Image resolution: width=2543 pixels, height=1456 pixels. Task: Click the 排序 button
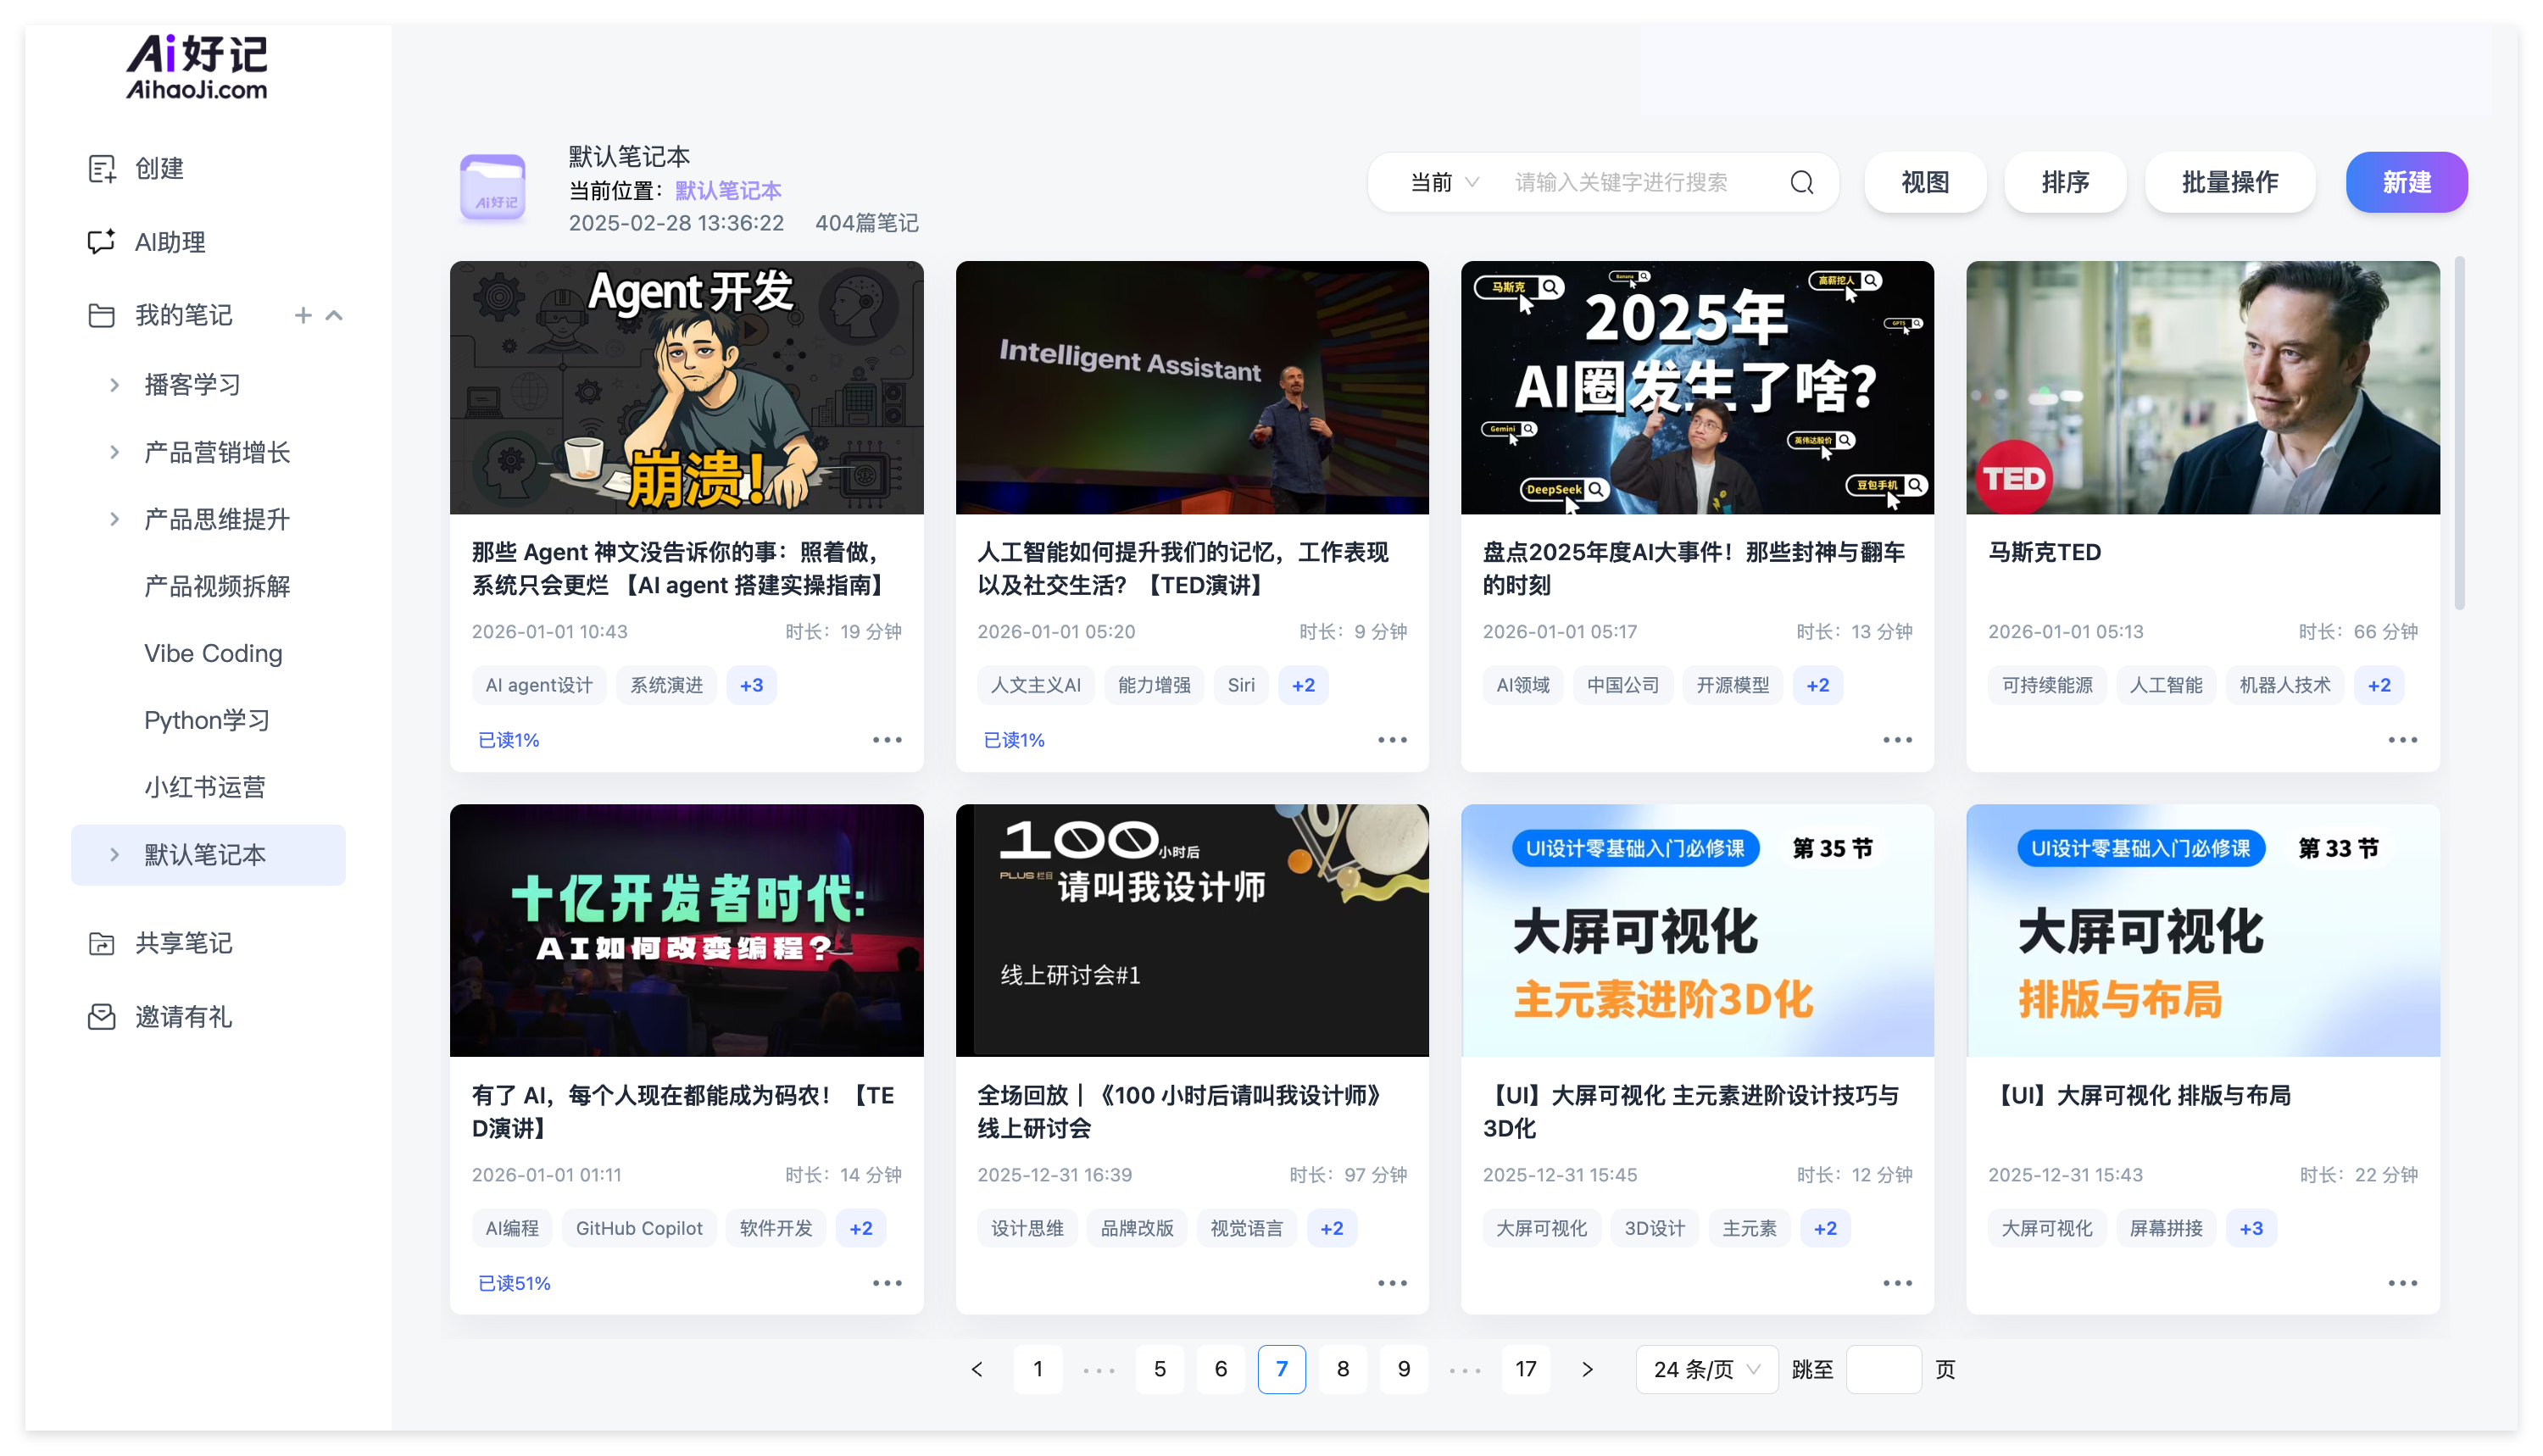2065,182
